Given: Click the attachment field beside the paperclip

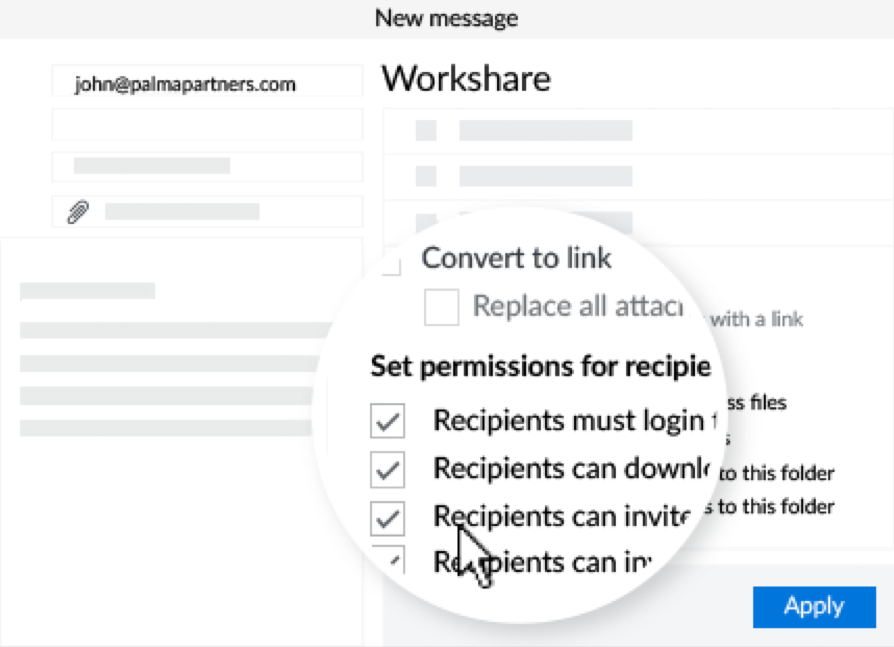Looking at the screenshot, I should (208, 211).
